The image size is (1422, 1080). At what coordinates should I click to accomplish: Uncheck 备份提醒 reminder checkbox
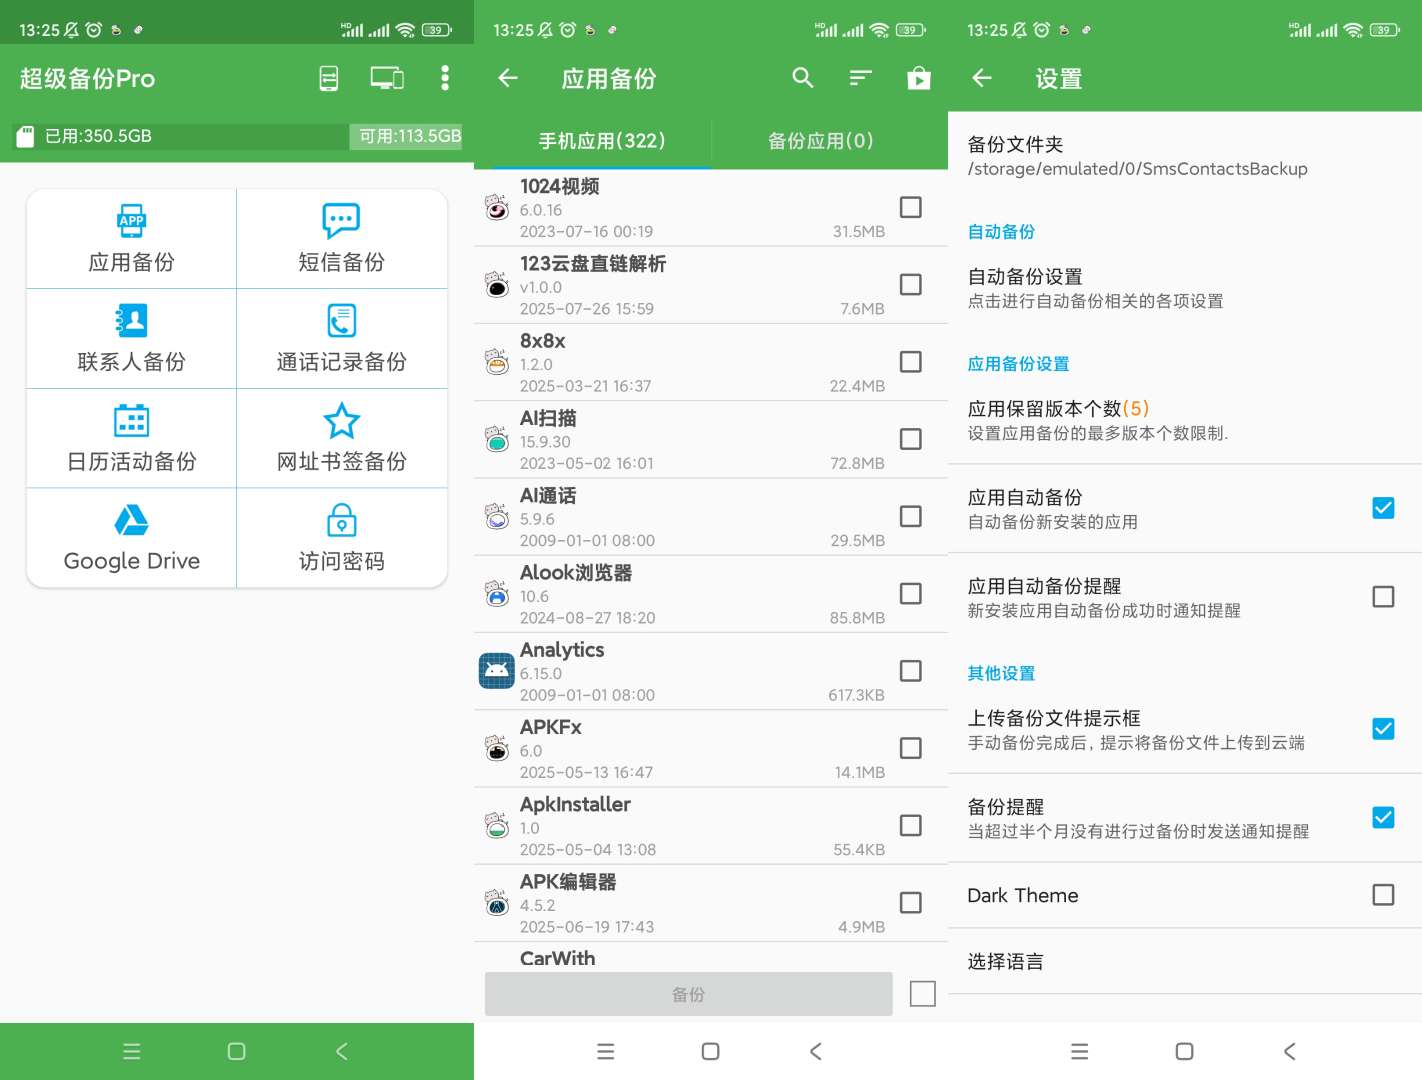[1383, 818]
